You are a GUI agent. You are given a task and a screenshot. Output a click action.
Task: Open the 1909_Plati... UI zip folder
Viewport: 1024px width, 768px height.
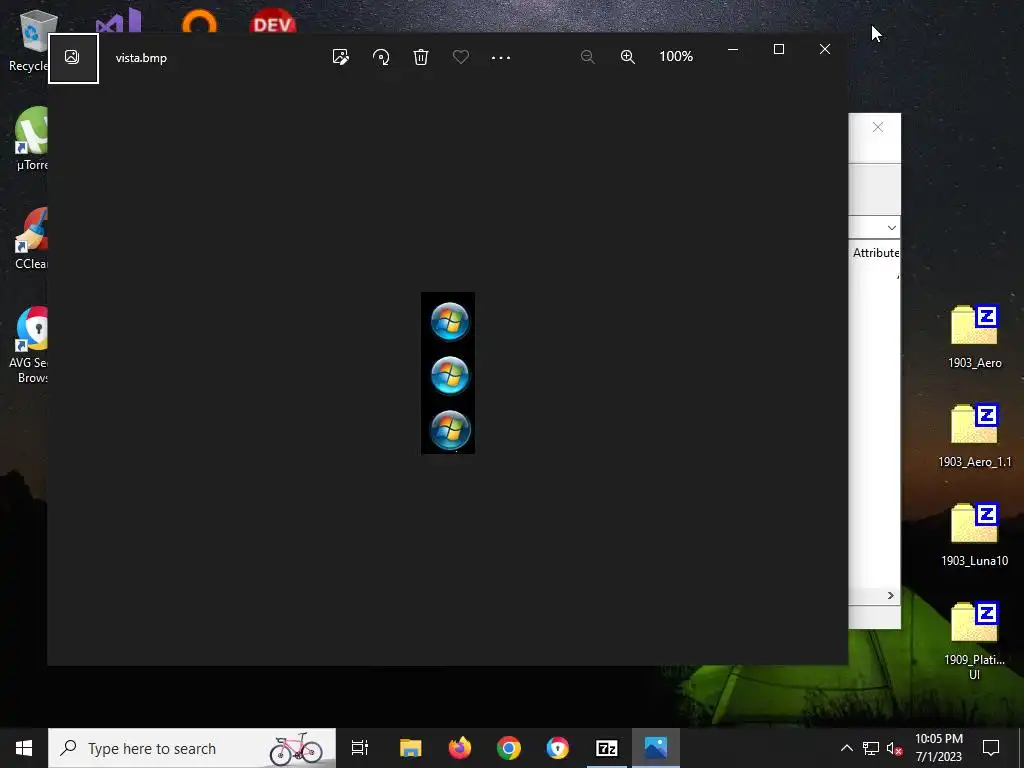pyautogui.click(x=974, y=641)
